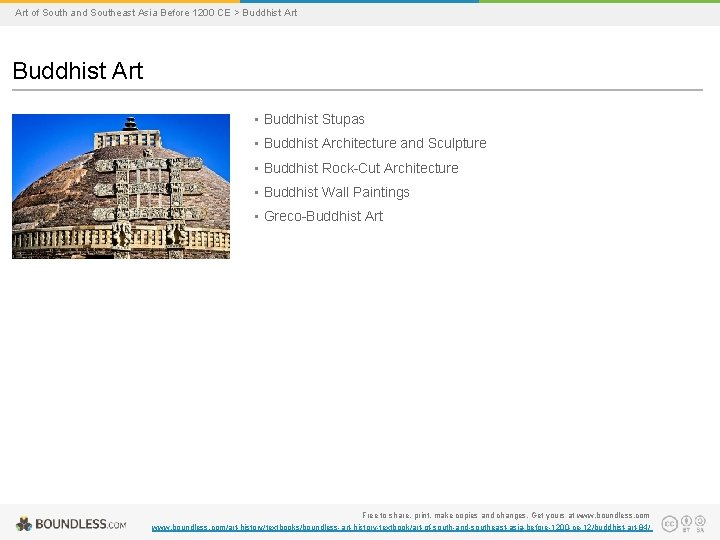The height and width of the screenshot is (540, 720).
Task: Select the 'Buddhist Wall Paintings' bullet
Action: click(337, 192)
